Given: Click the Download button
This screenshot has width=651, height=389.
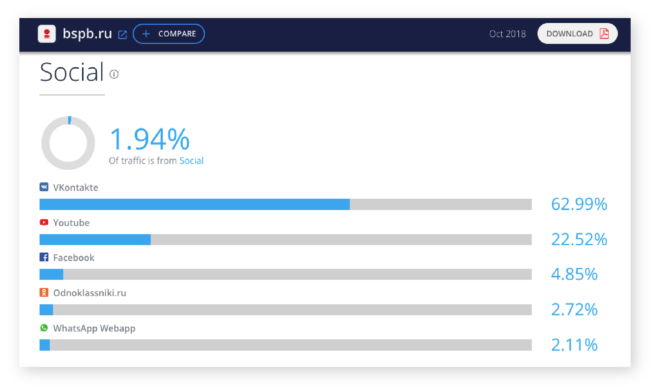Looking at the screenshot, I should click(x=577, y=34).
